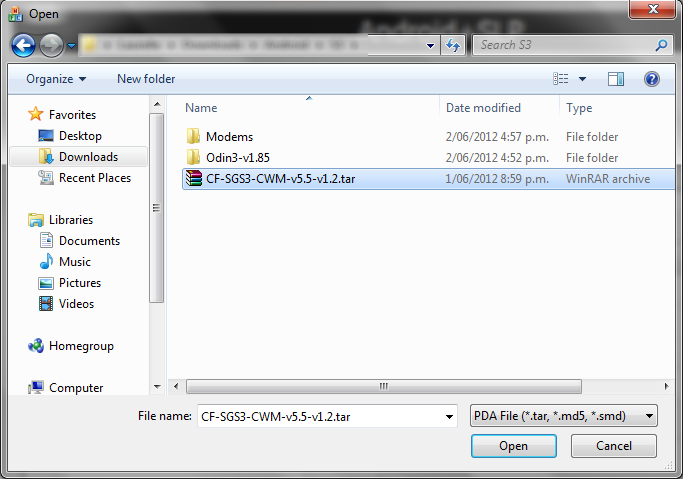Click New folder in toolbar

146,79
